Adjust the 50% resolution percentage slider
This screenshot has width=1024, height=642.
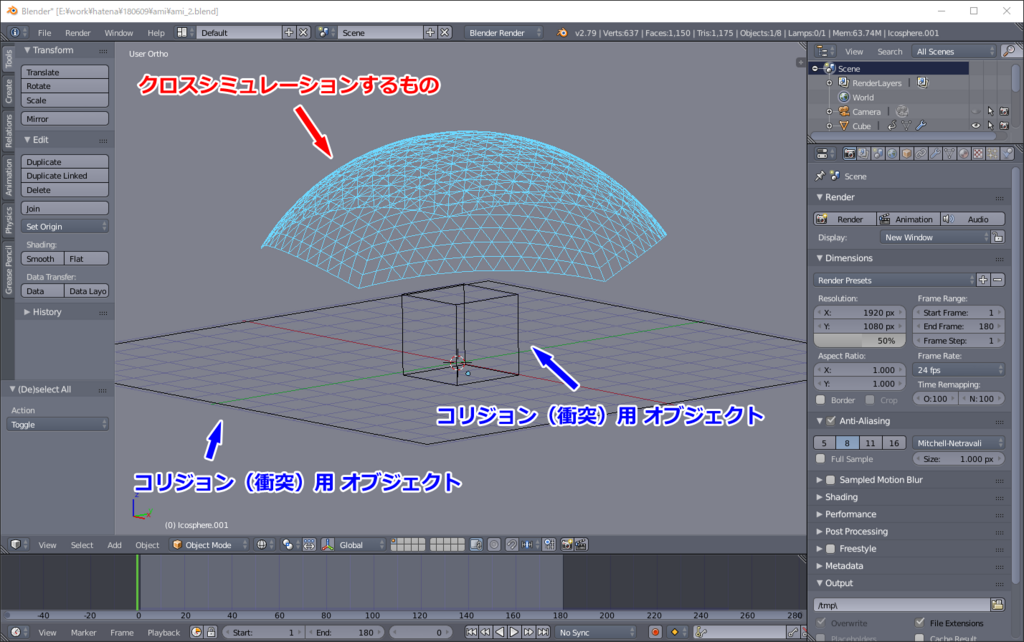859,340
